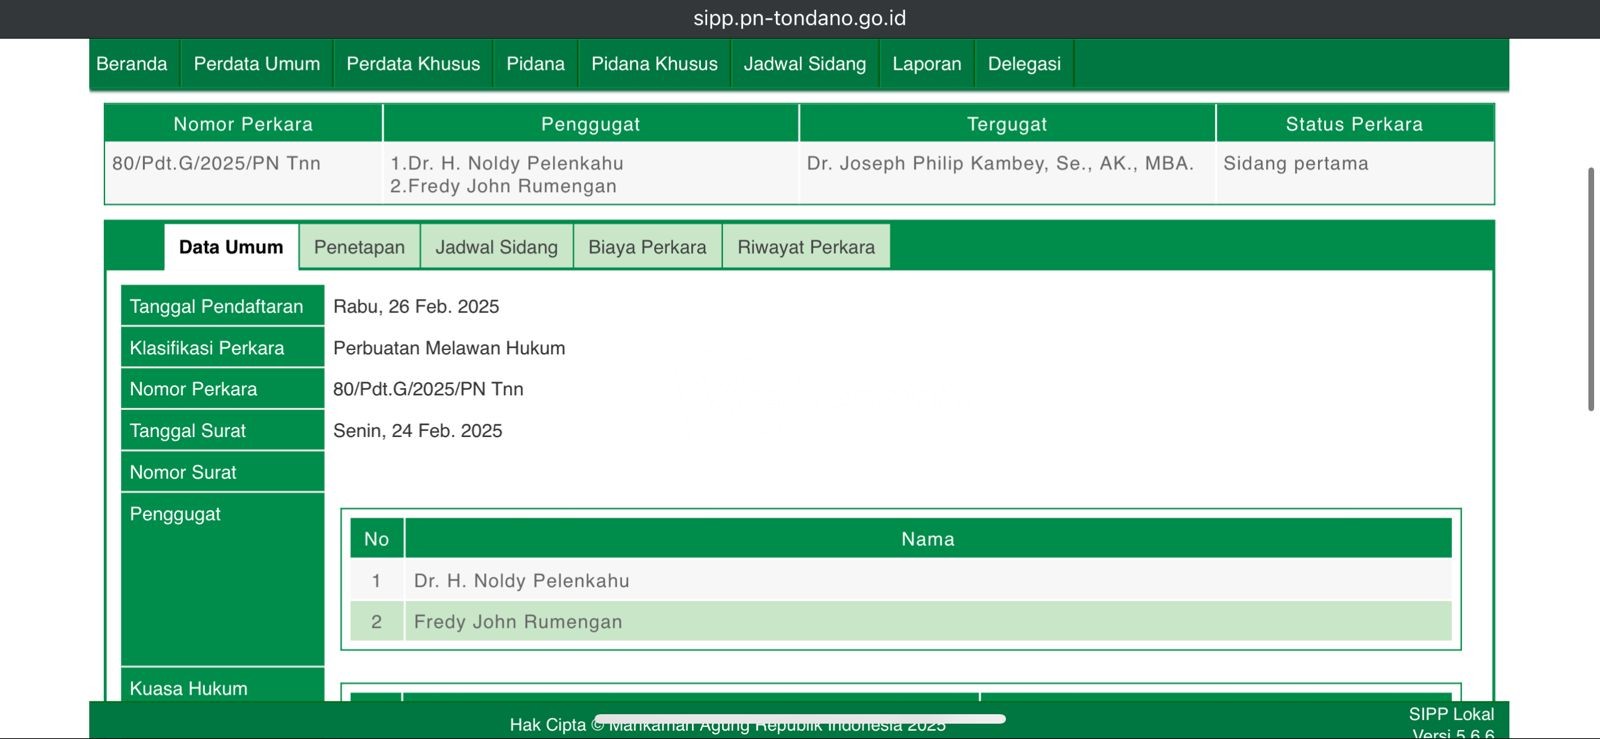Screen dimensions: 1600x739
Task: Select the Delegasi menu item
Action: point(1024,64)
